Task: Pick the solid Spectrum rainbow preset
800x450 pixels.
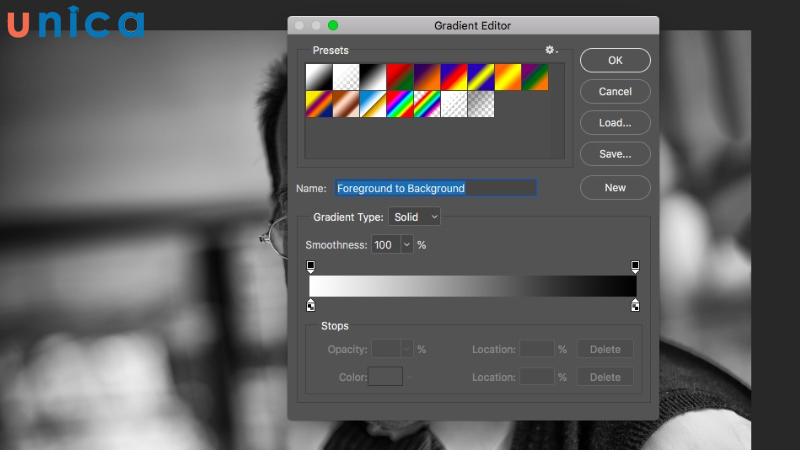Action: (x=400, y=104)
